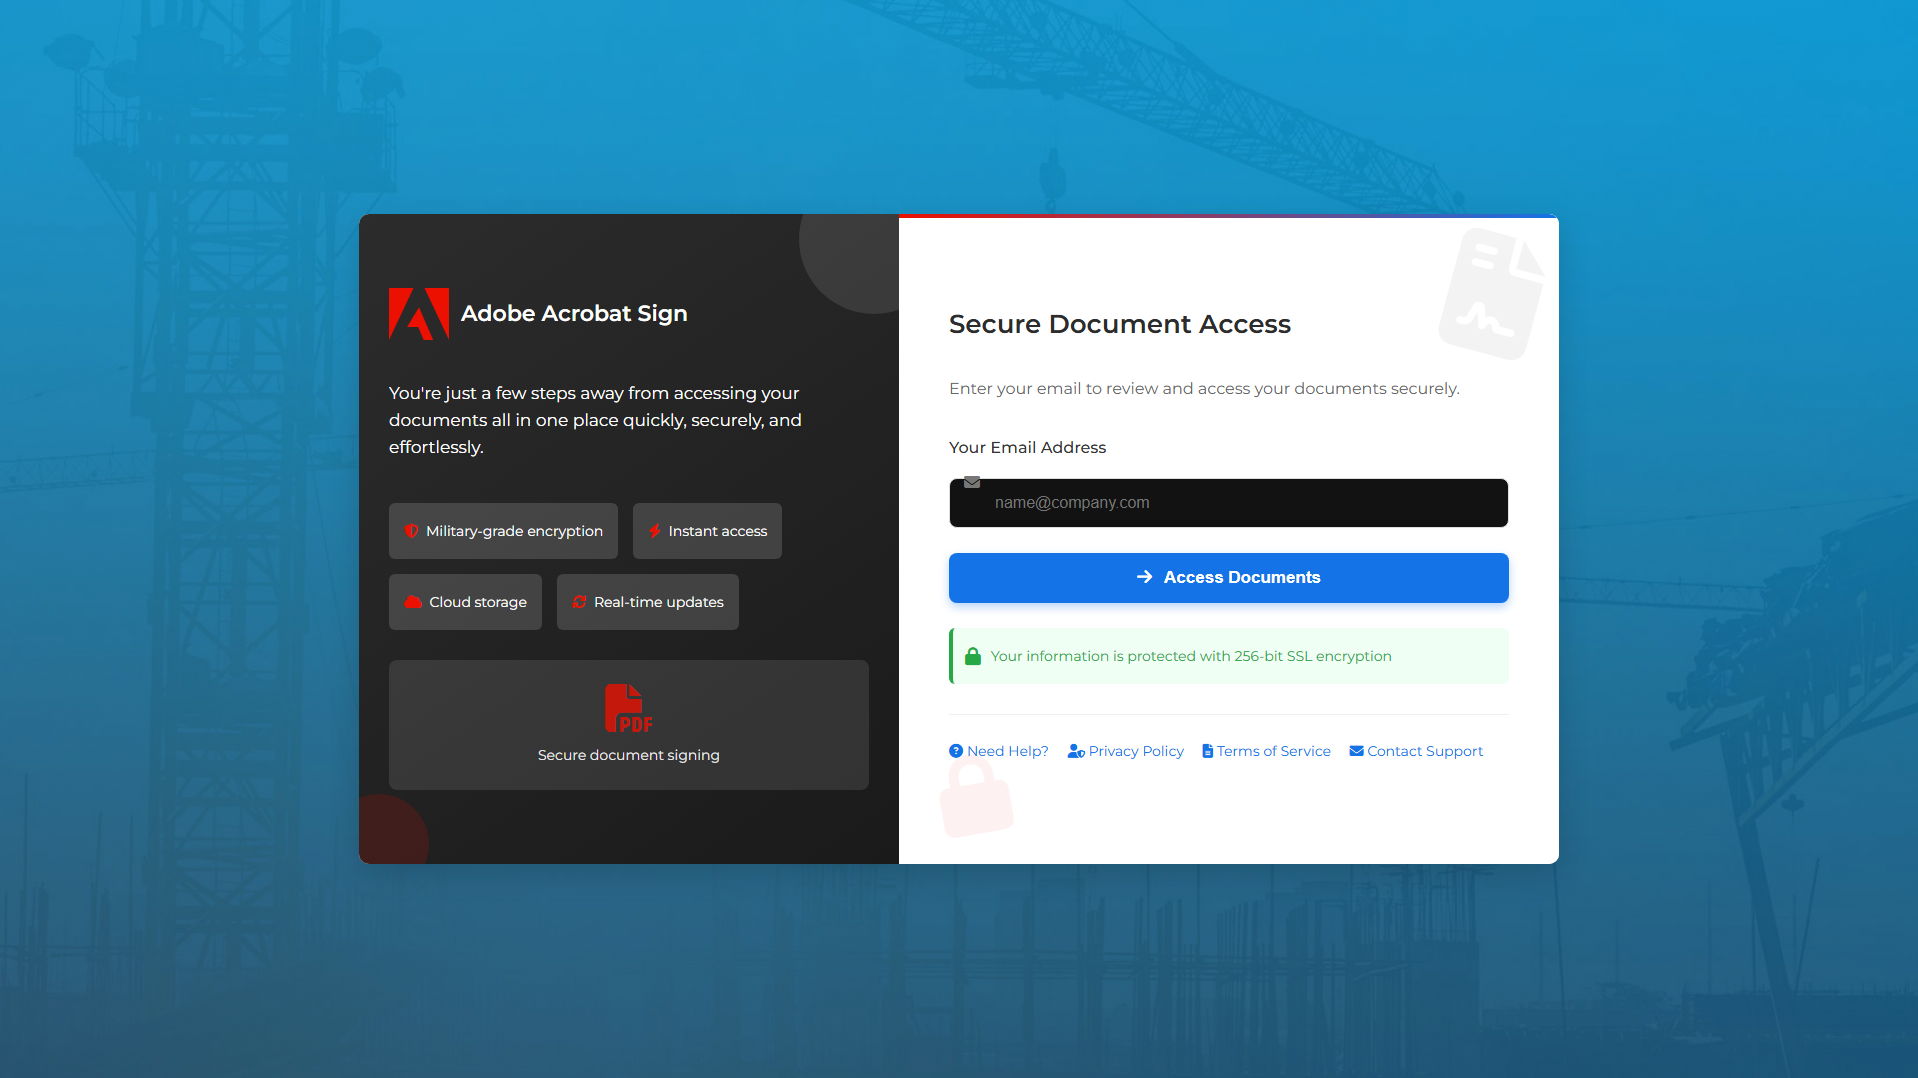1918x1078 pixels.
Task: Click the Military-grade encryption badge
Action: pos(503,531)
